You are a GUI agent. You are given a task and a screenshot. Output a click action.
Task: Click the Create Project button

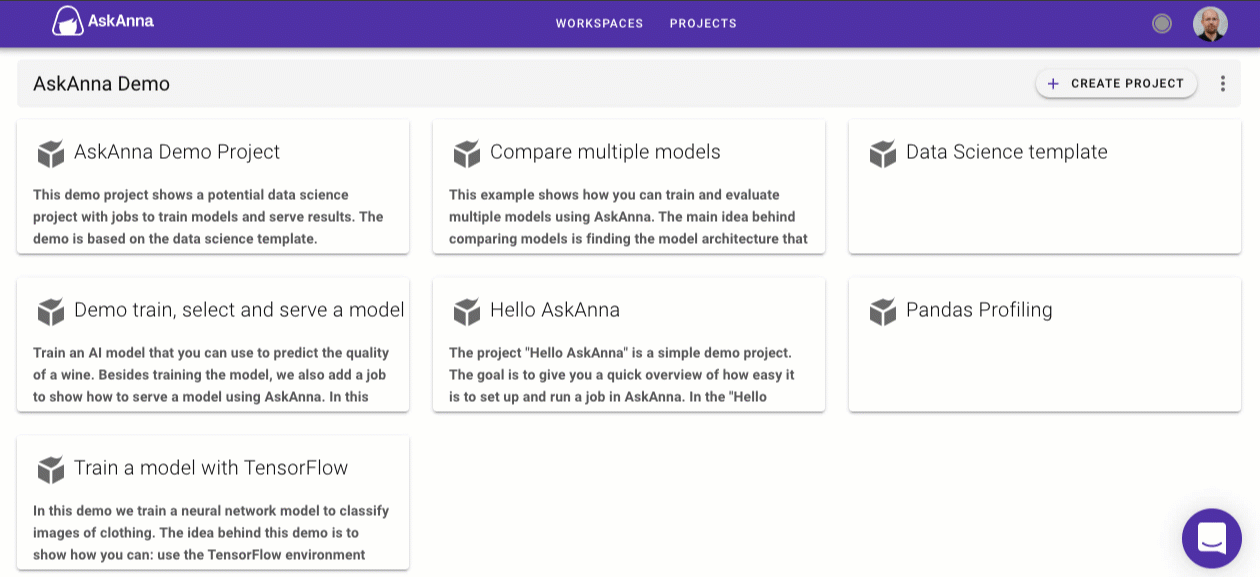point(1116,84)
